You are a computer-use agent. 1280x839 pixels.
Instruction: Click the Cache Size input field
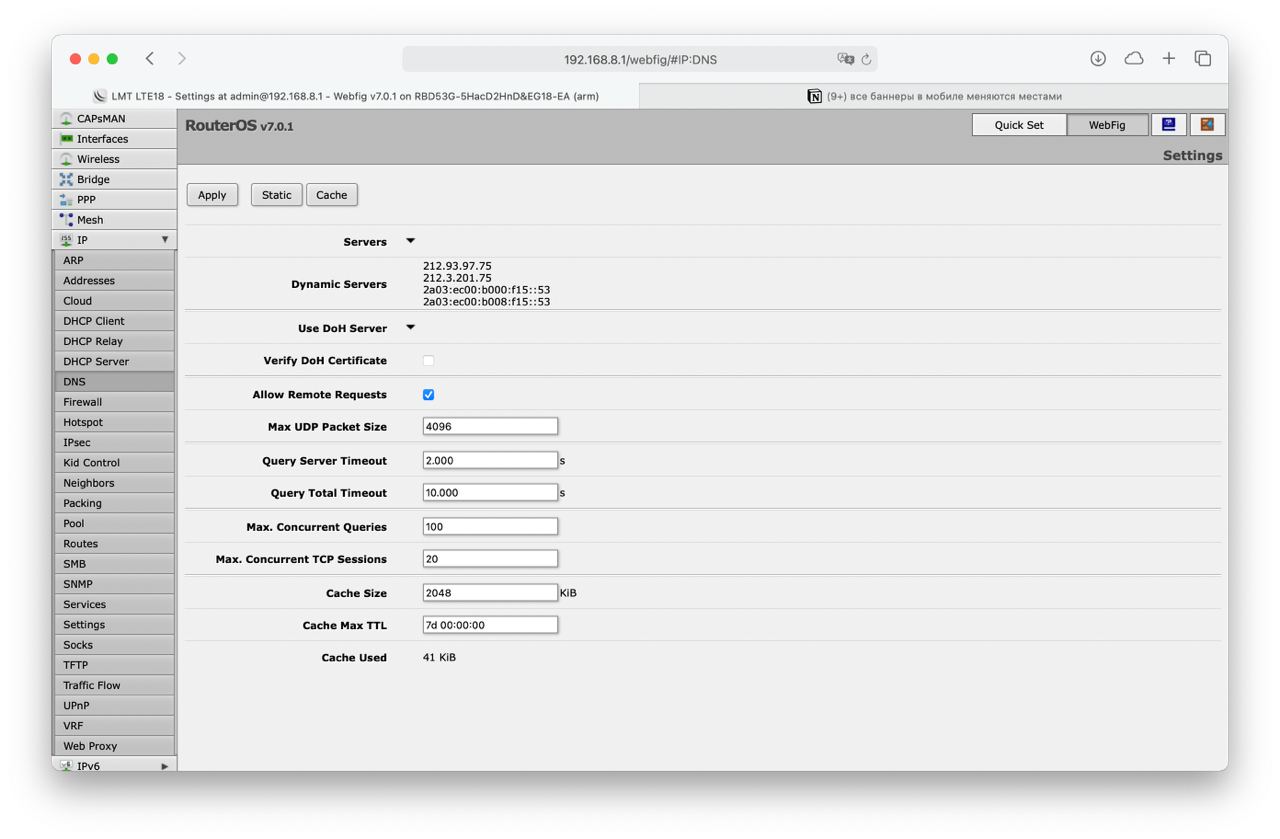490,593
